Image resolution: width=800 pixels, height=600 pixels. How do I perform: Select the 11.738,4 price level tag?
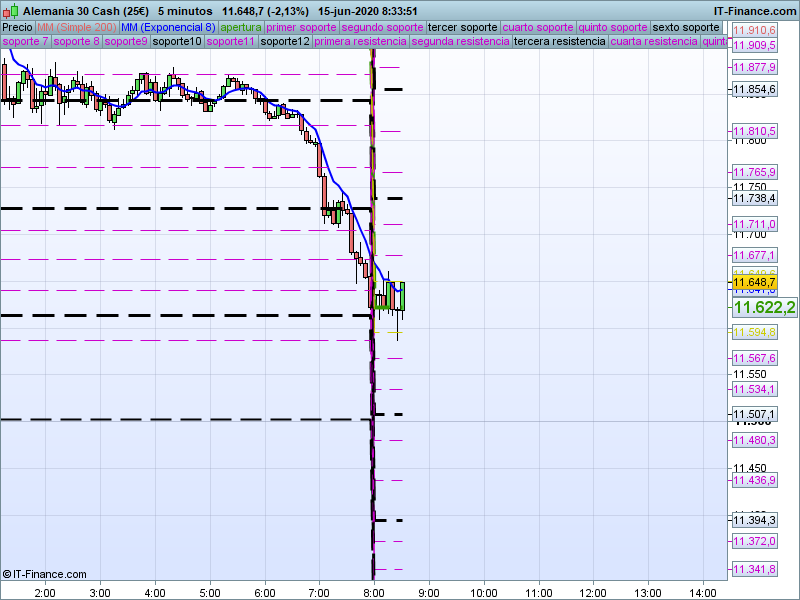pos(754,198)
